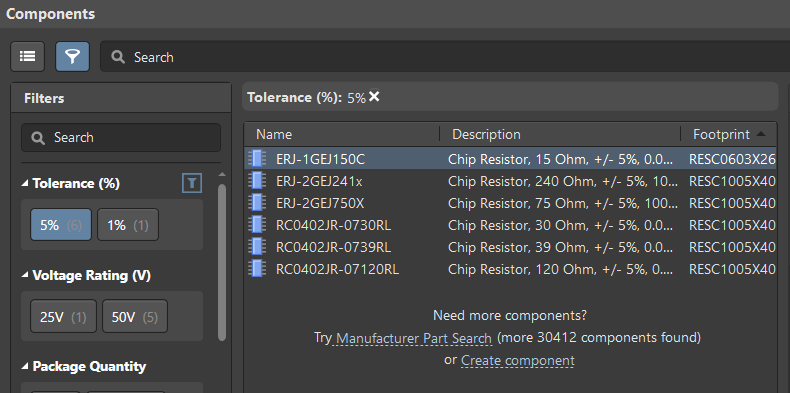Open the components list view menu icon

pos(28,56)
